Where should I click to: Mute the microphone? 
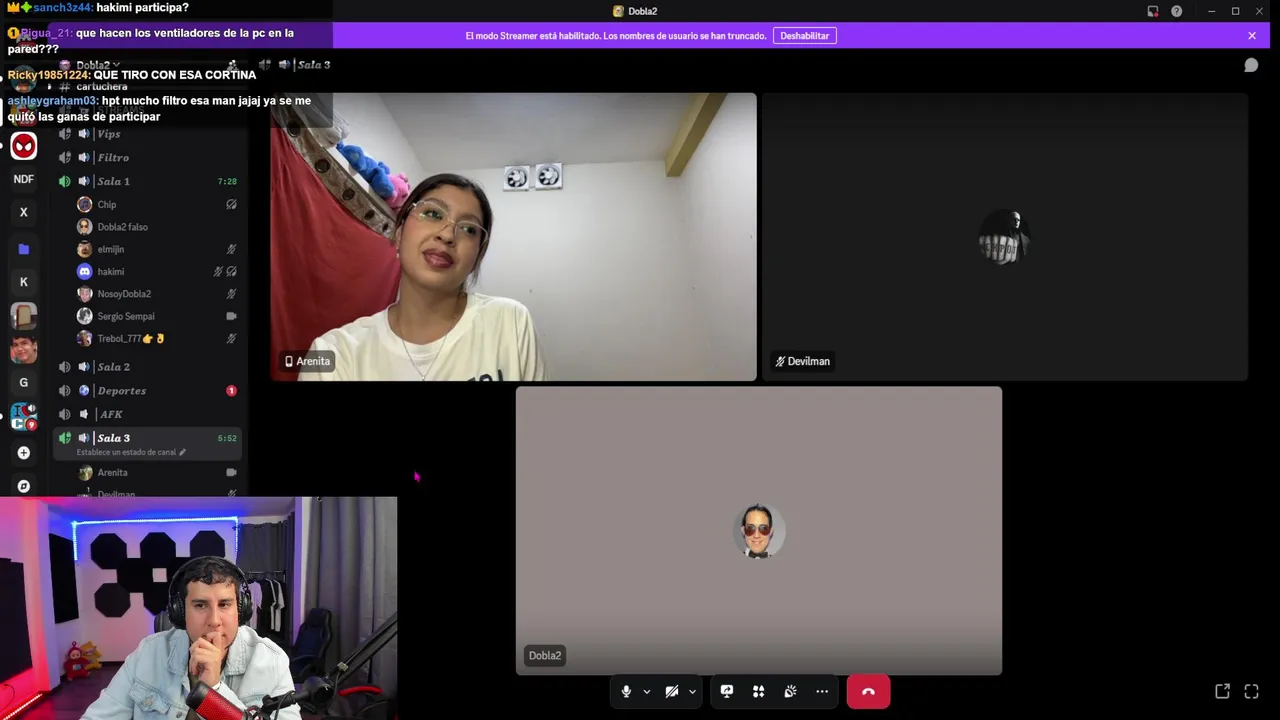coord(626,691)
